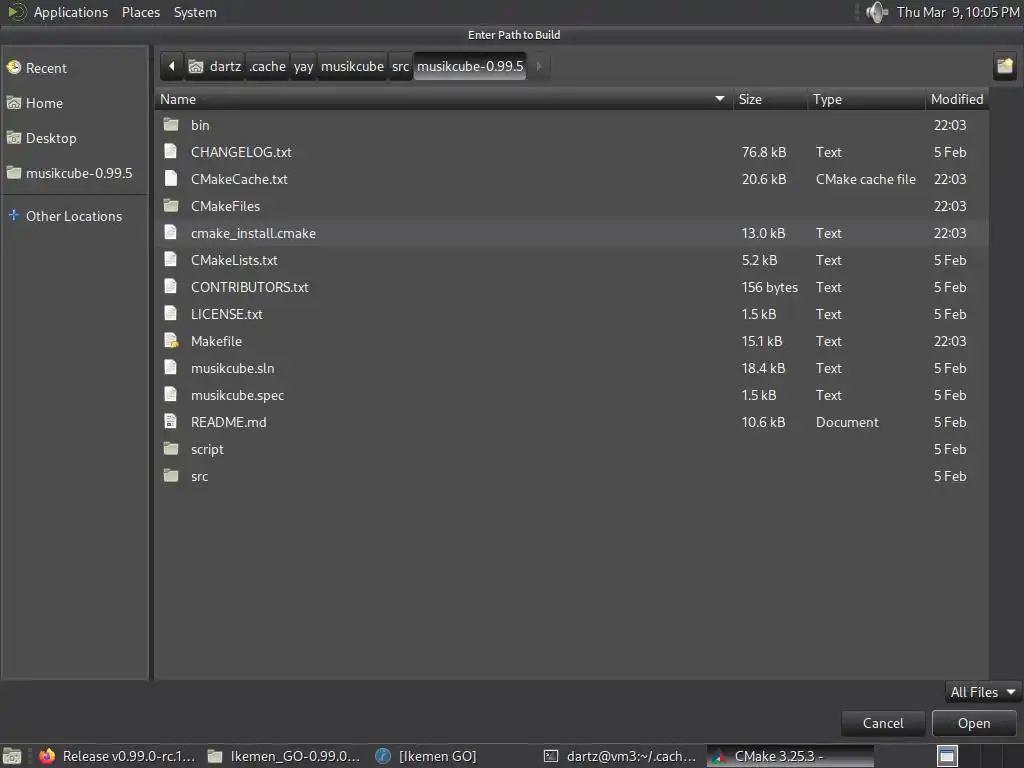
Task: Click the volume speaker icon in top panel
Action: (x=876, y=12)
